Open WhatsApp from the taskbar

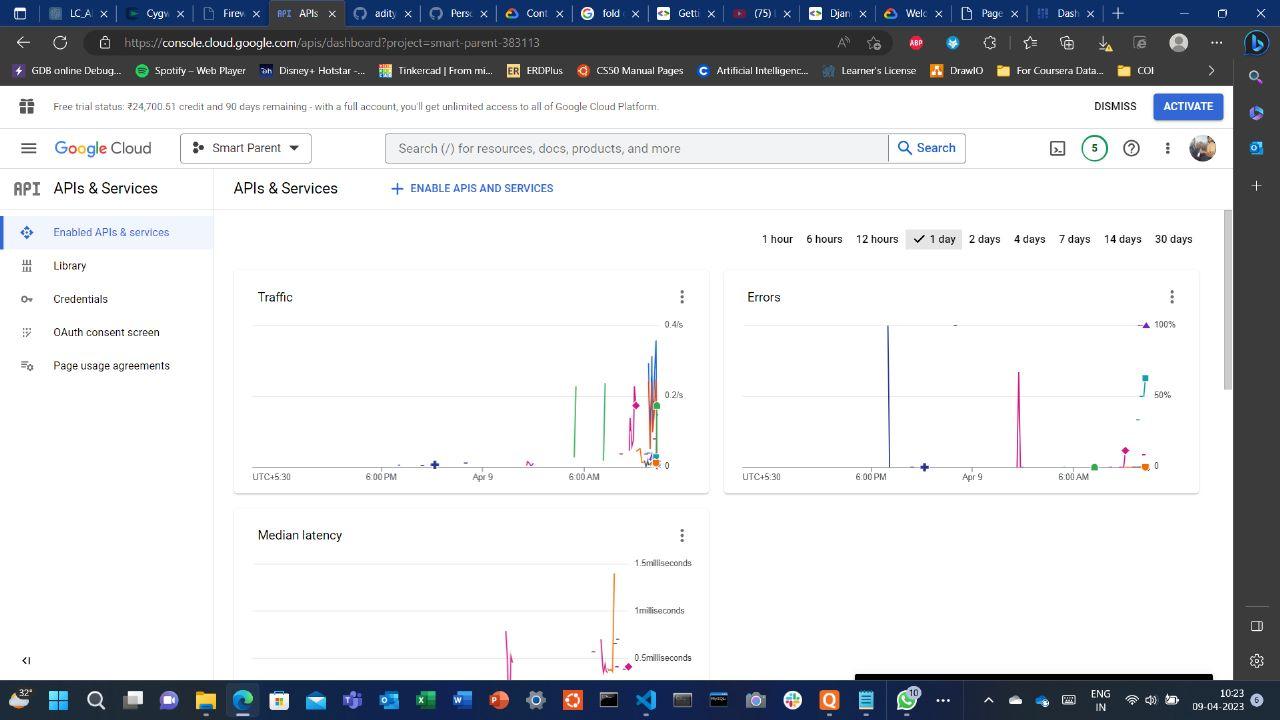[907, 700]
